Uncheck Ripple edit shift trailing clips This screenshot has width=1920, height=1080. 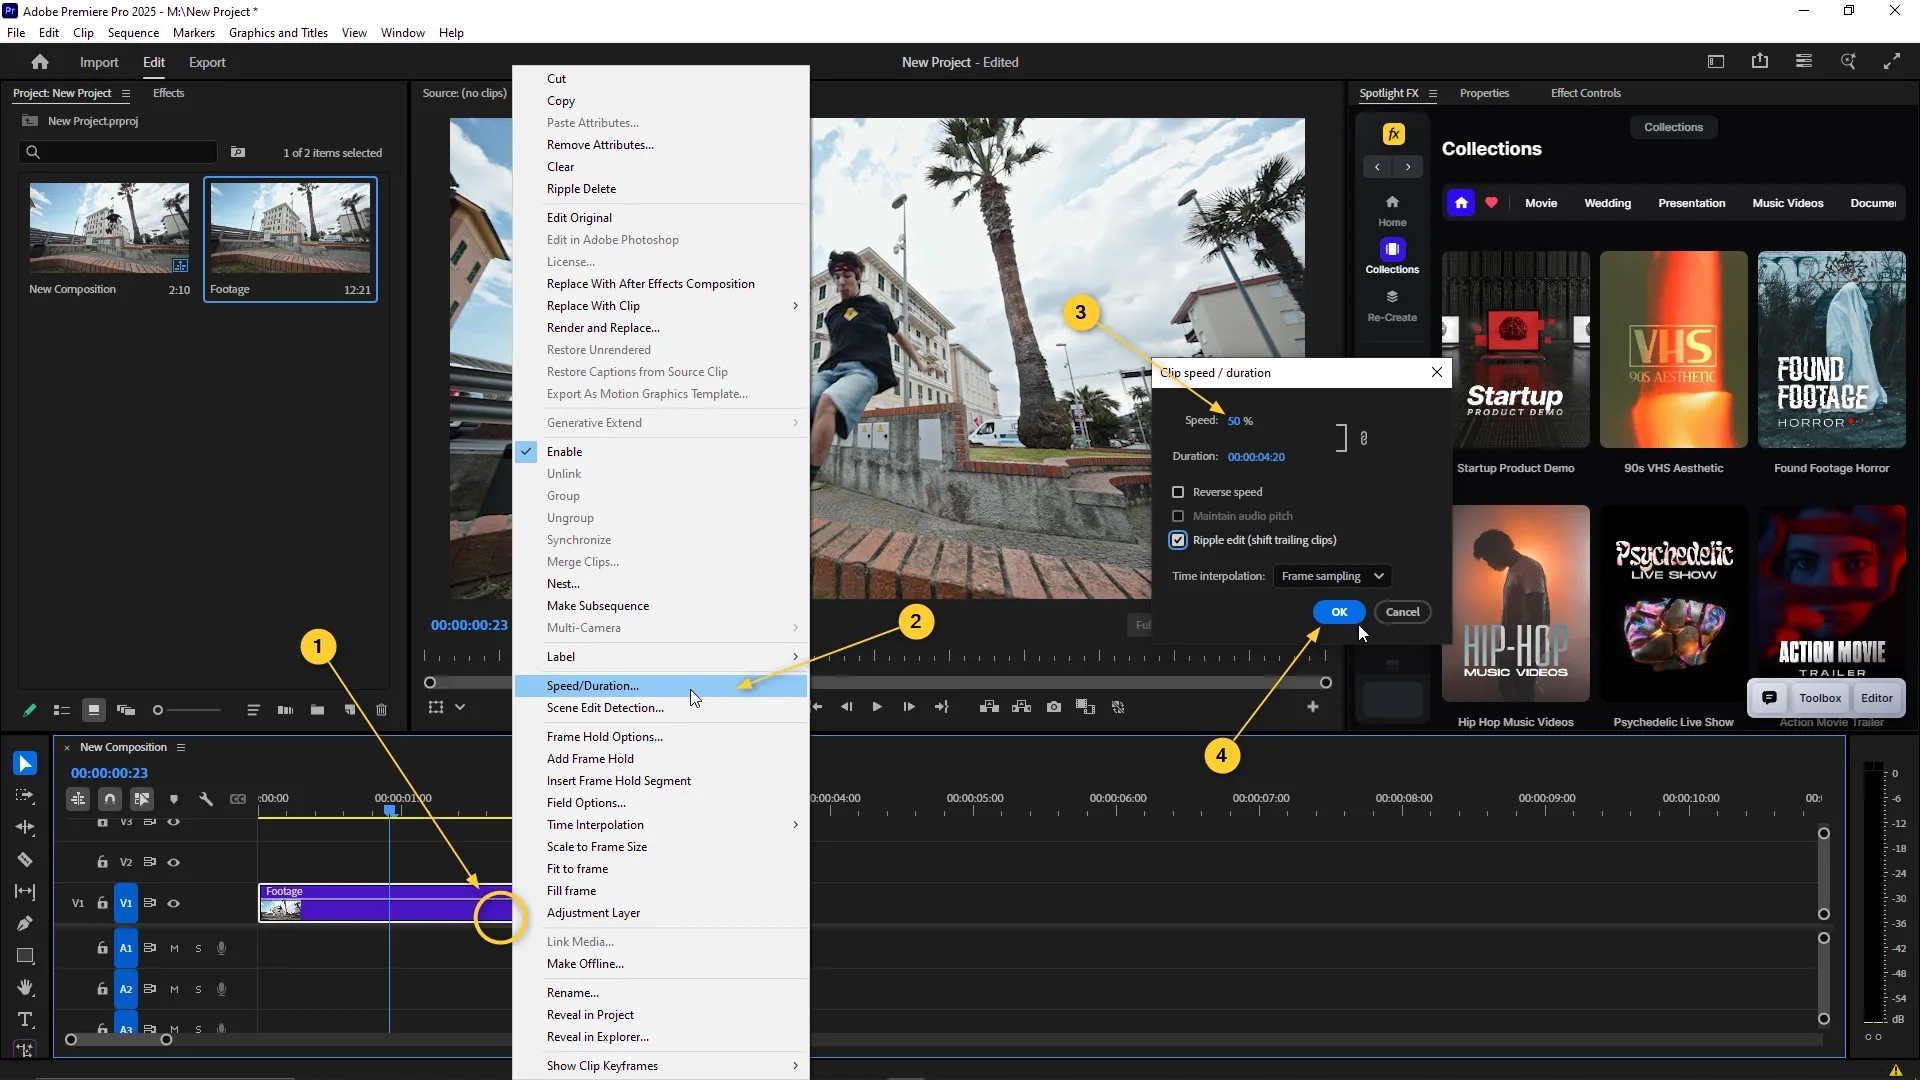tap(1178, 540)
